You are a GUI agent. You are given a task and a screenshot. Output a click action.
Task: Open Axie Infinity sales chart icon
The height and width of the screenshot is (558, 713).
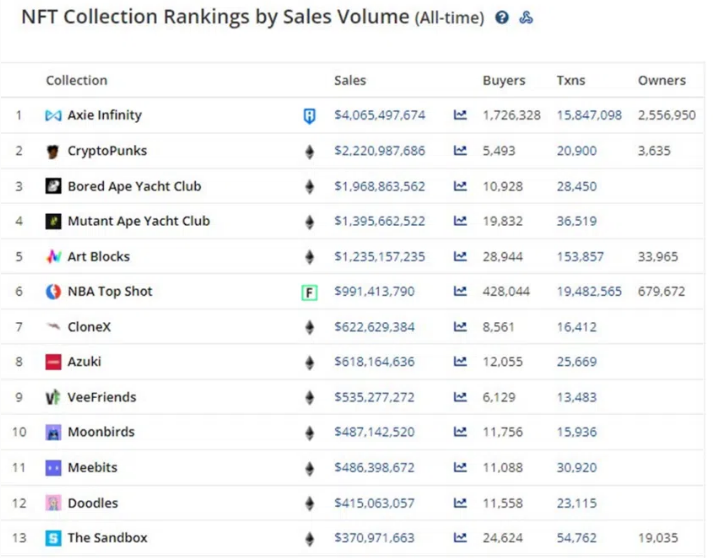(460, 116)
